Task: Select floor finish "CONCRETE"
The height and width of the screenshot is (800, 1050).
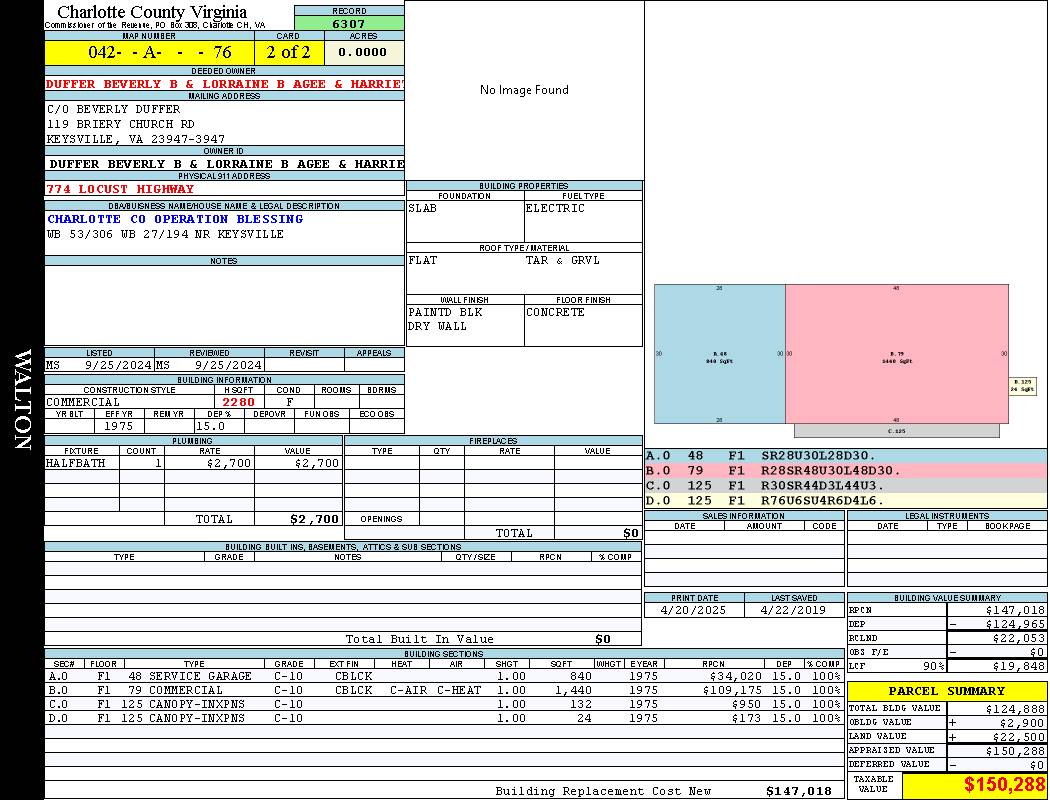Action: 555,312
